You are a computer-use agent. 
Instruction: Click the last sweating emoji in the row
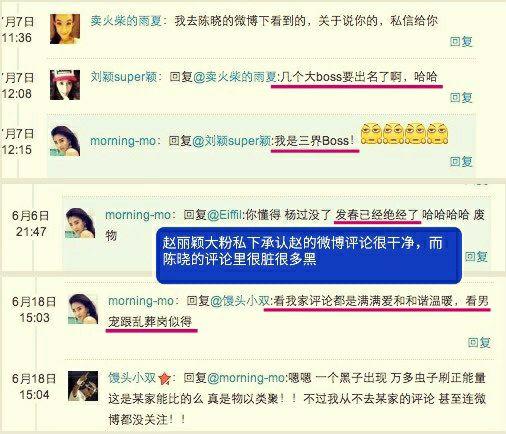[437, 133]
